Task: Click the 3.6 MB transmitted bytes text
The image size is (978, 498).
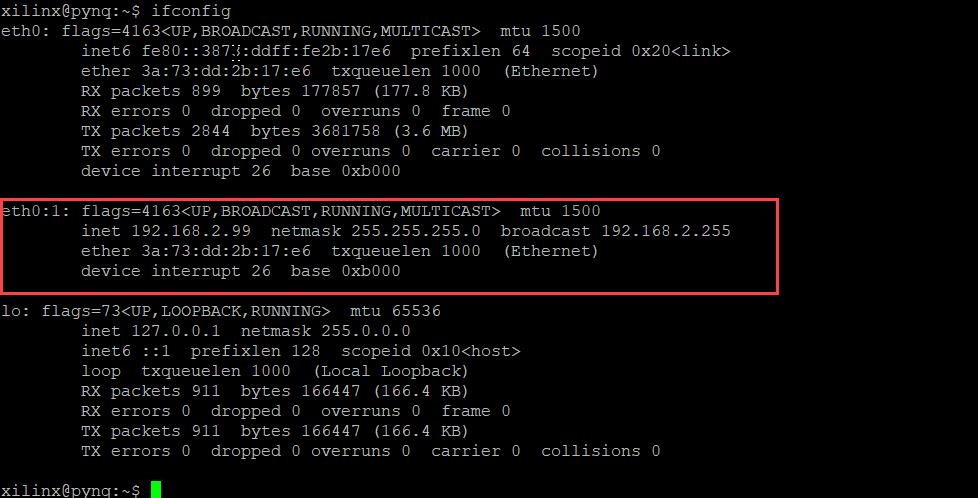Action: (430, 131)
